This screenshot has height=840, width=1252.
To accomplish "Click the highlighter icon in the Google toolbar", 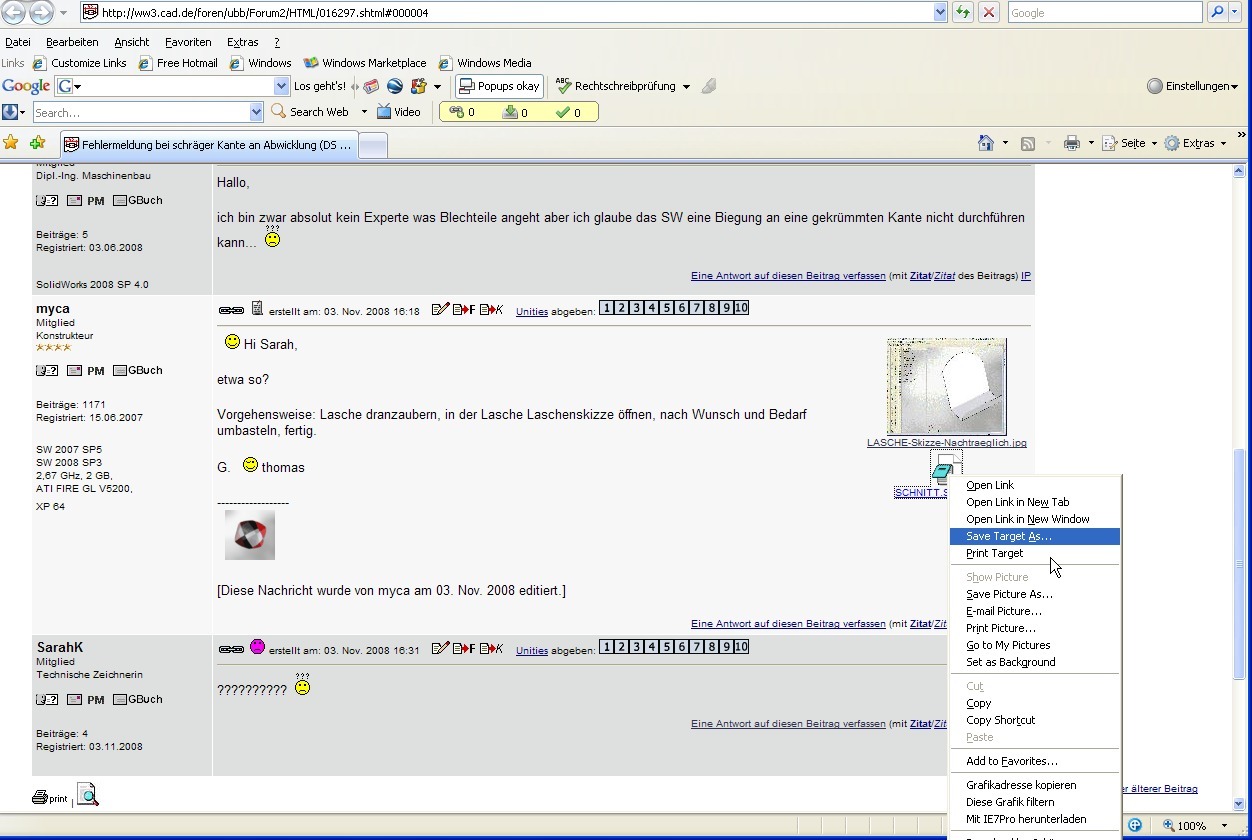I will click(709, 86).
